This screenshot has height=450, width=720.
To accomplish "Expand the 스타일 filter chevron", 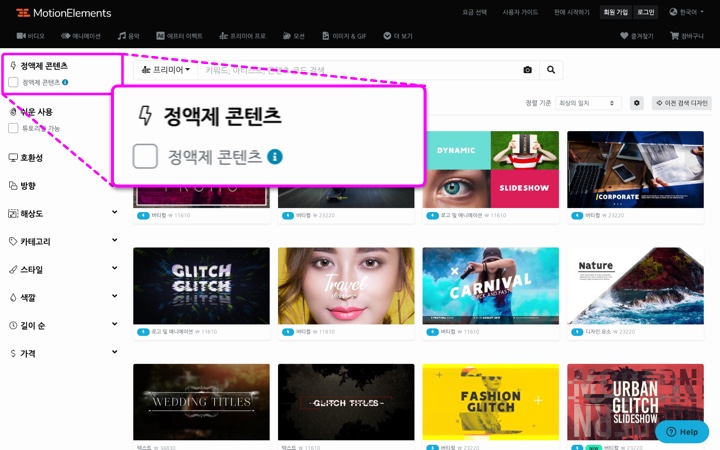I will tap(114, 268).
